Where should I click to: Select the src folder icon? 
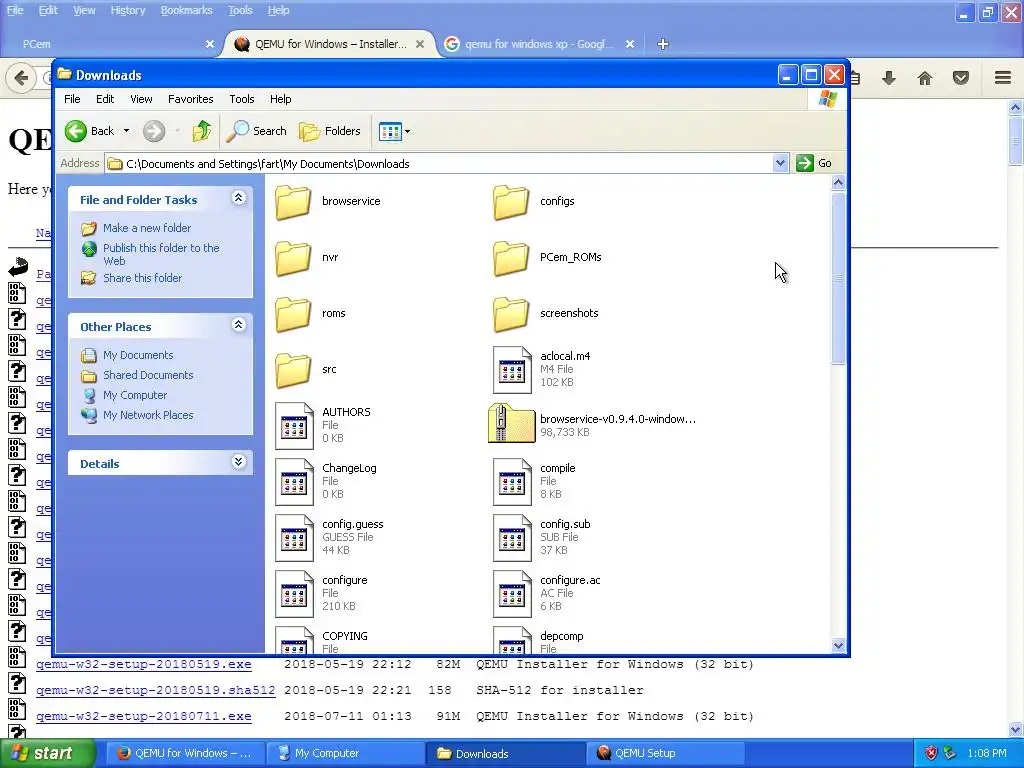293,370
